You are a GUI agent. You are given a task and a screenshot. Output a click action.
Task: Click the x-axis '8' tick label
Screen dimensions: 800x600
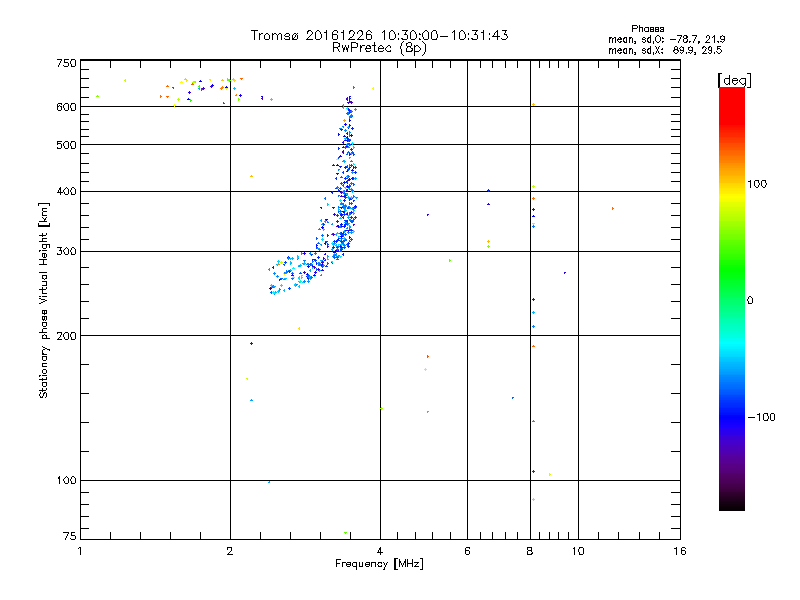pos(530,551)
